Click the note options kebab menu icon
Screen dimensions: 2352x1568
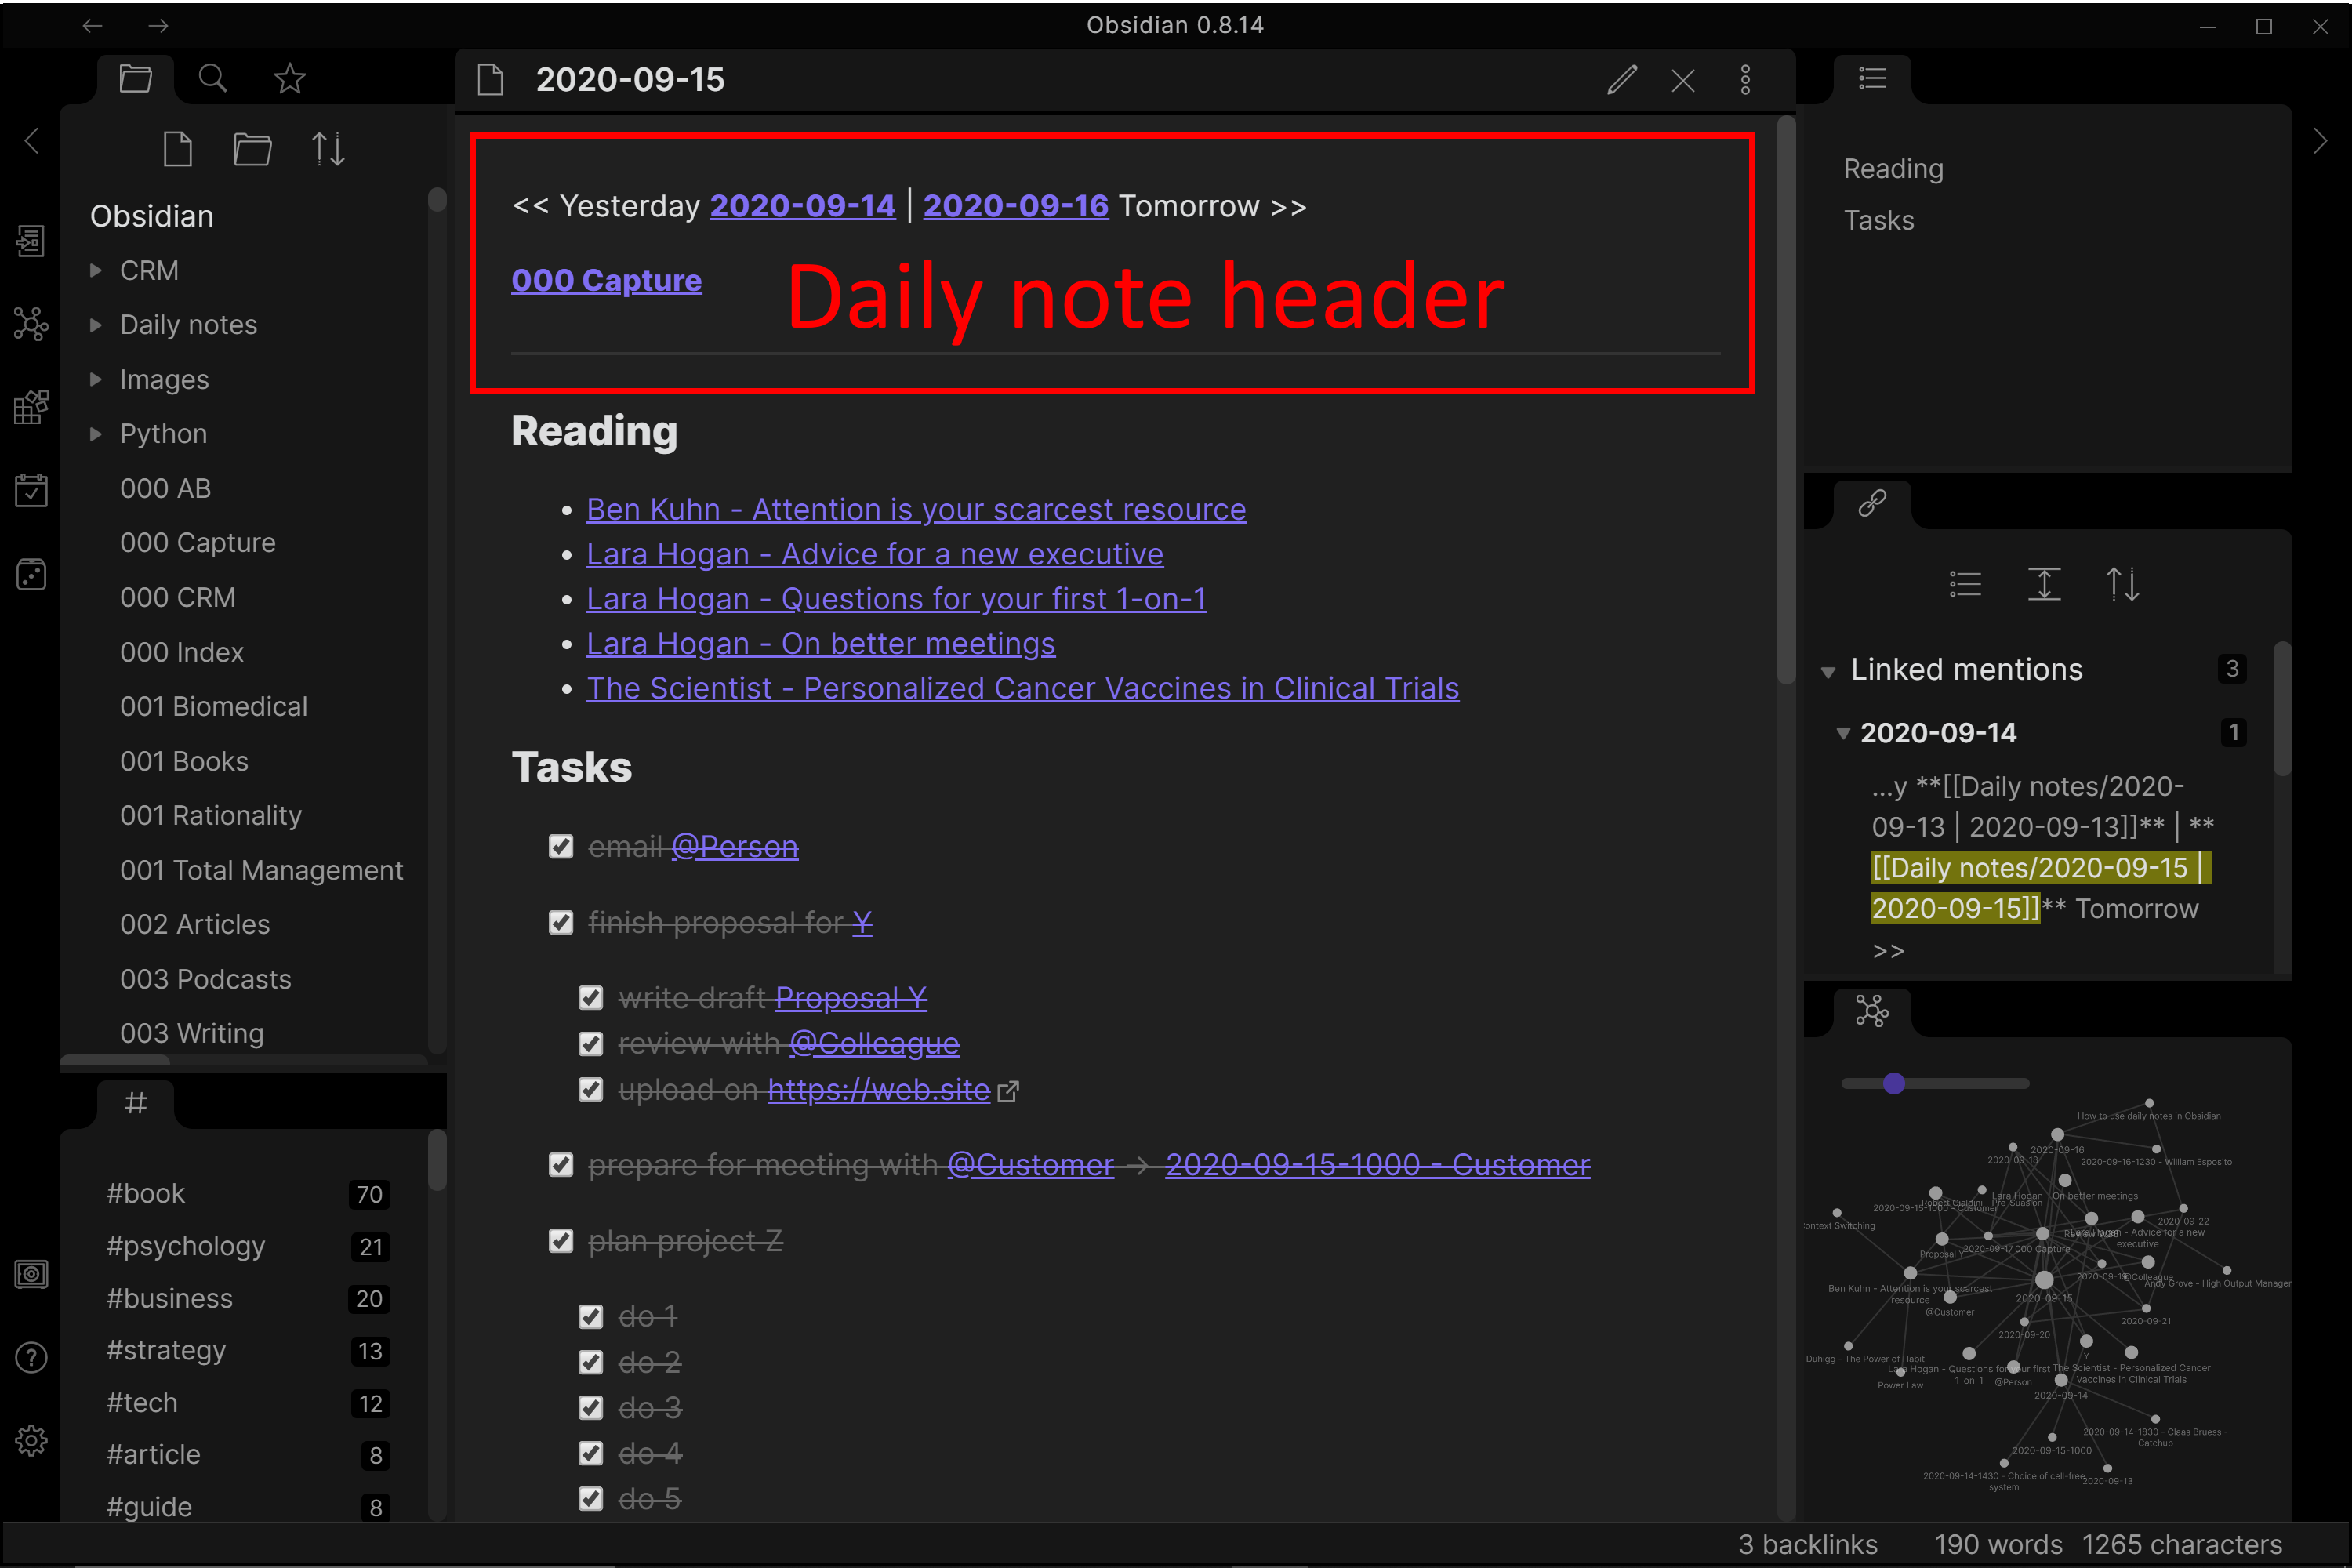point(1747,78)
